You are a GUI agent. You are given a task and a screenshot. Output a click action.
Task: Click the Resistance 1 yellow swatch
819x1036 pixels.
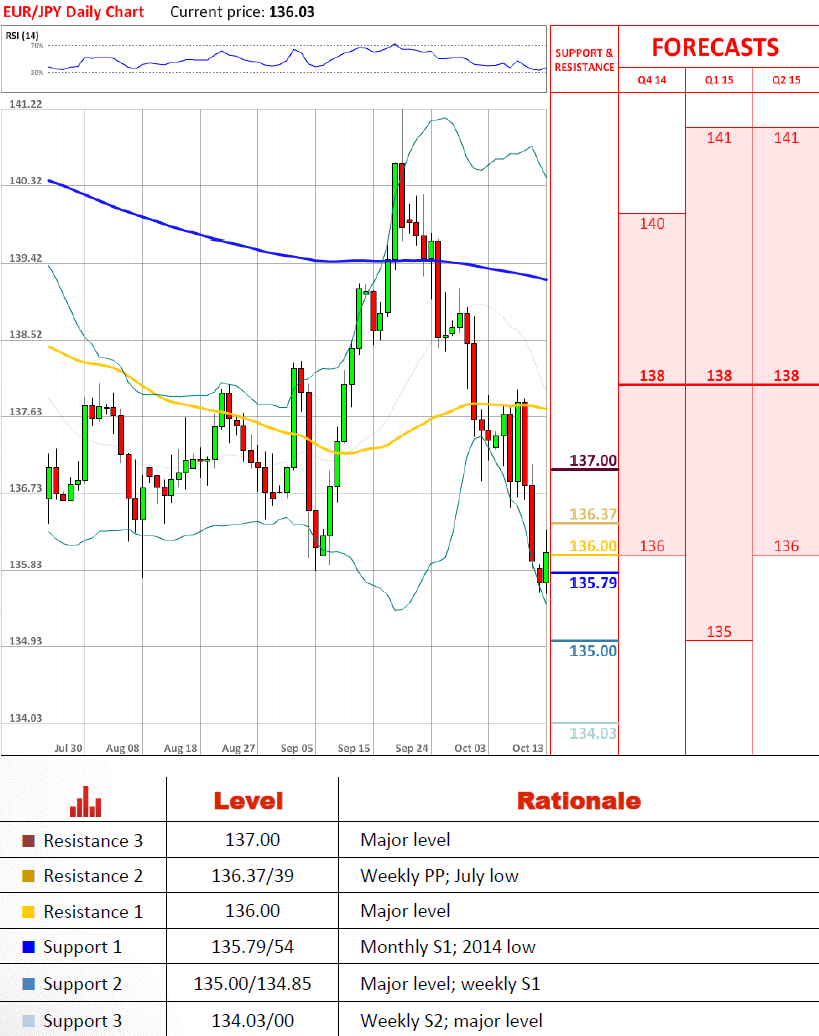click(28, 912)
